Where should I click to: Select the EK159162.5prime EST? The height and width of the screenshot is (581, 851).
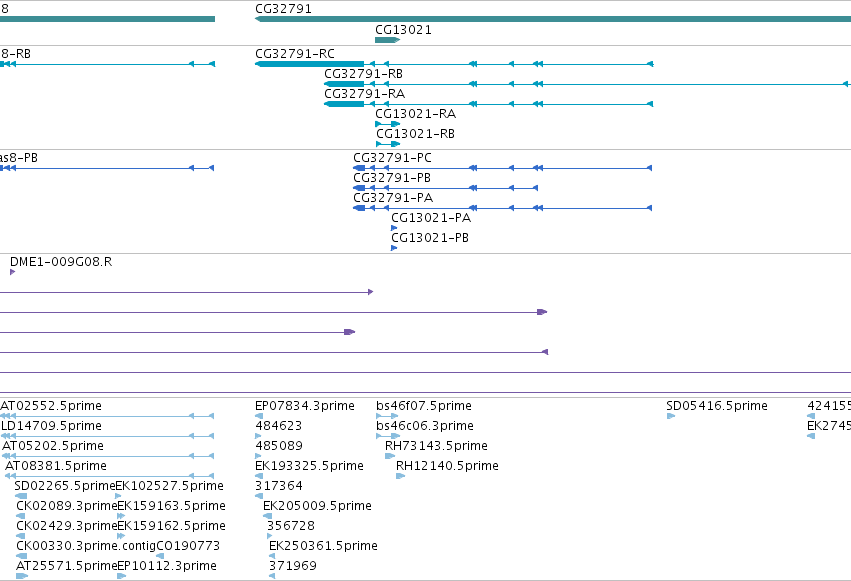[121, 536]
